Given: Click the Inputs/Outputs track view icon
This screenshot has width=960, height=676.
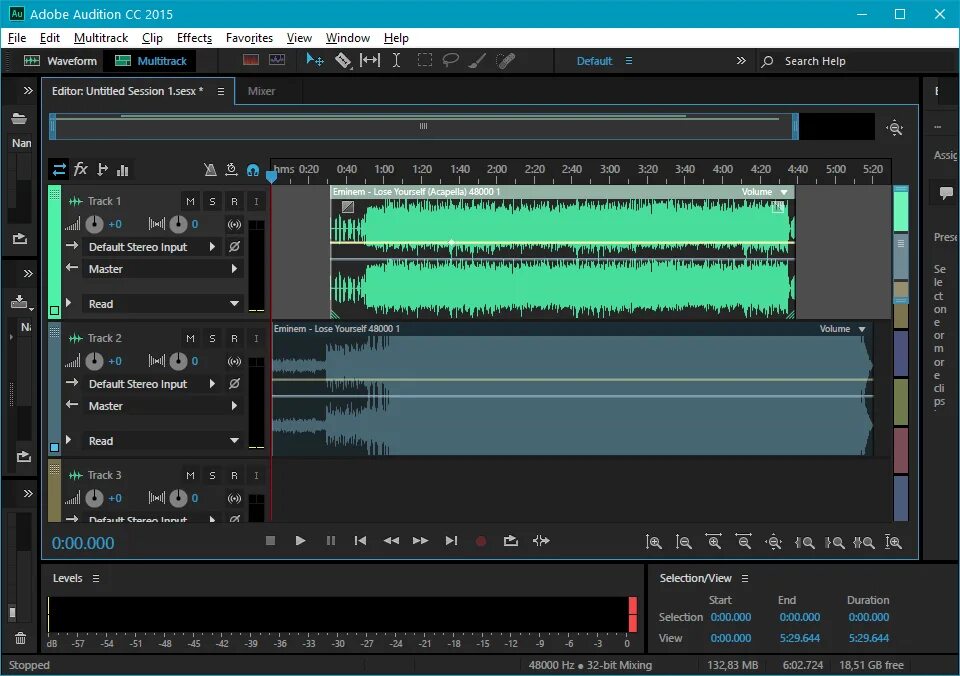Looking at the screenshot, I should click(59, 170).
